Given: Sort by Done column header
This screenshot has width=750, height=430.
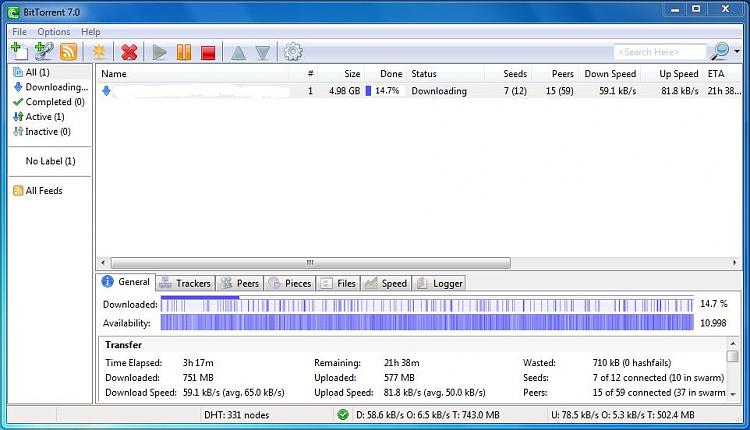Looking at the screenshot, I should coord(386,74).
